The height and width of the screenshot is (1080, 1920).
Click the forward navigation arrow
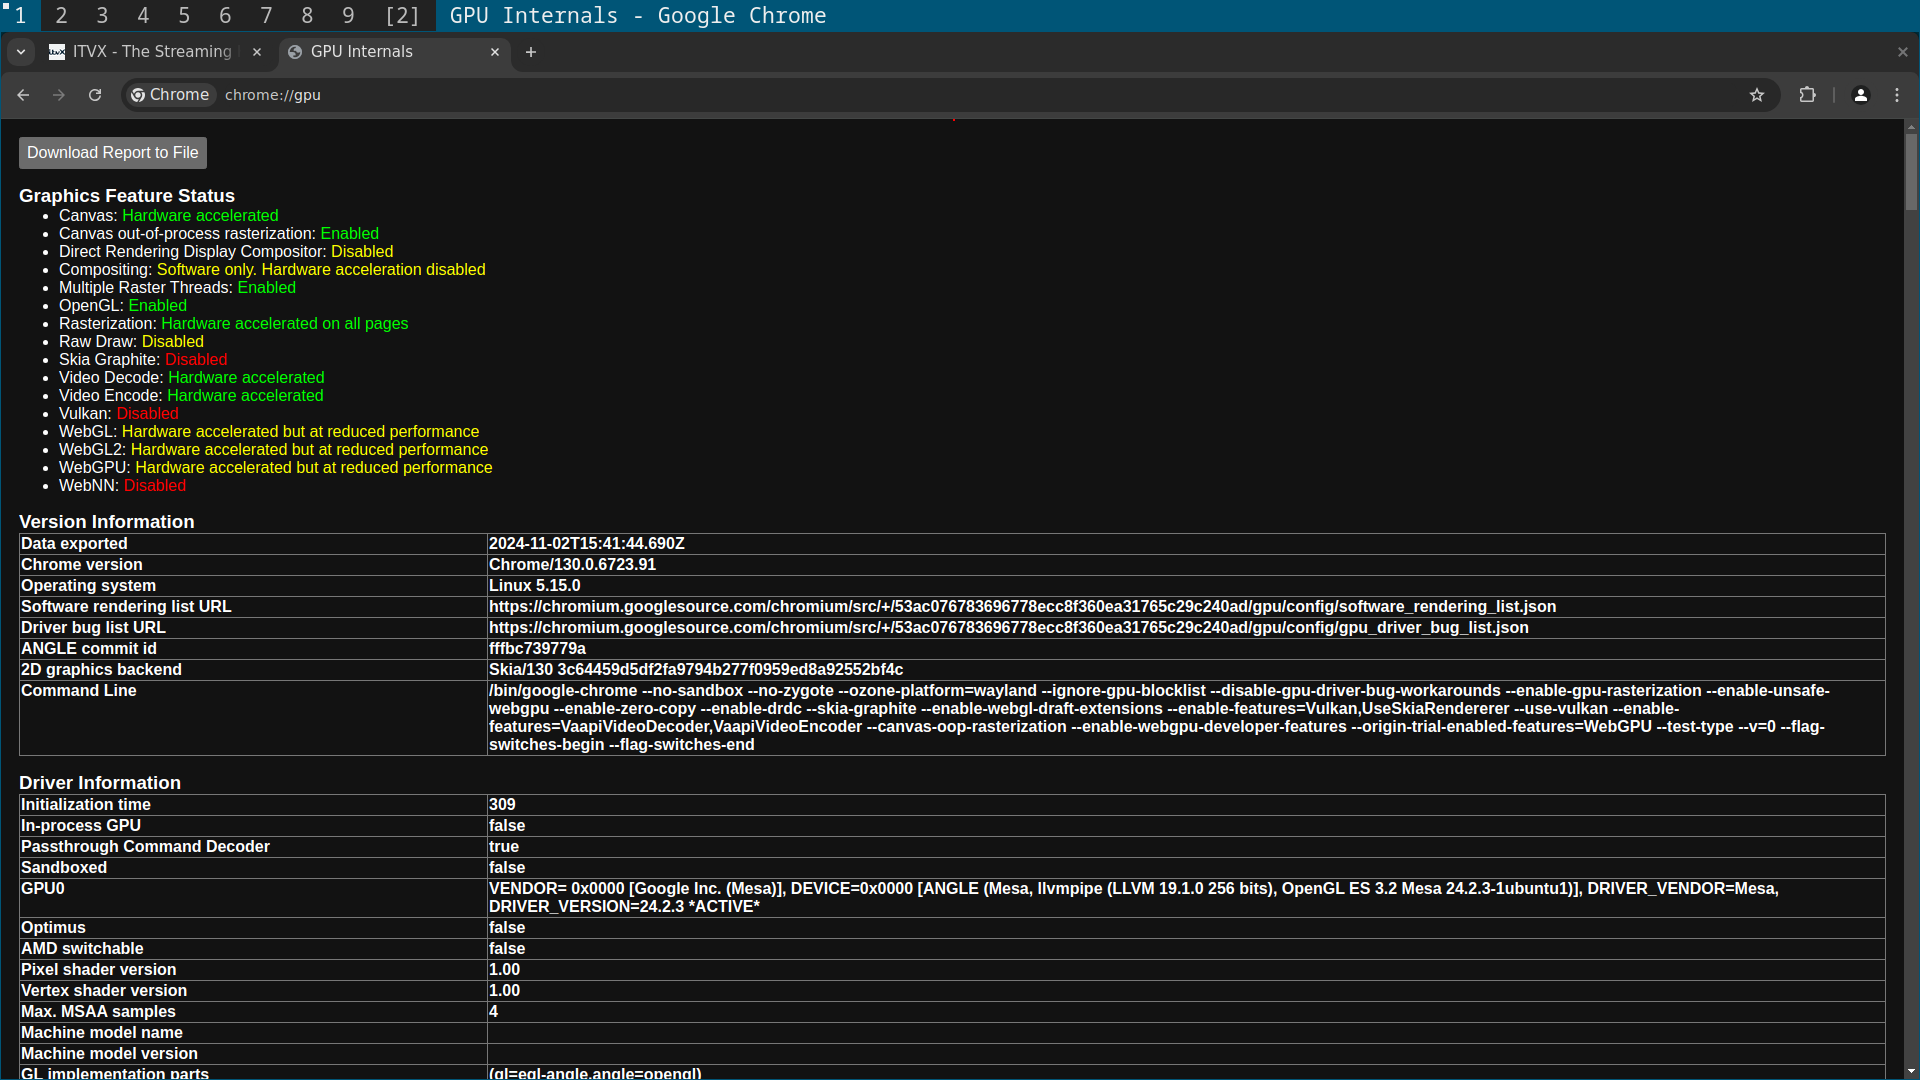[59, 95]
